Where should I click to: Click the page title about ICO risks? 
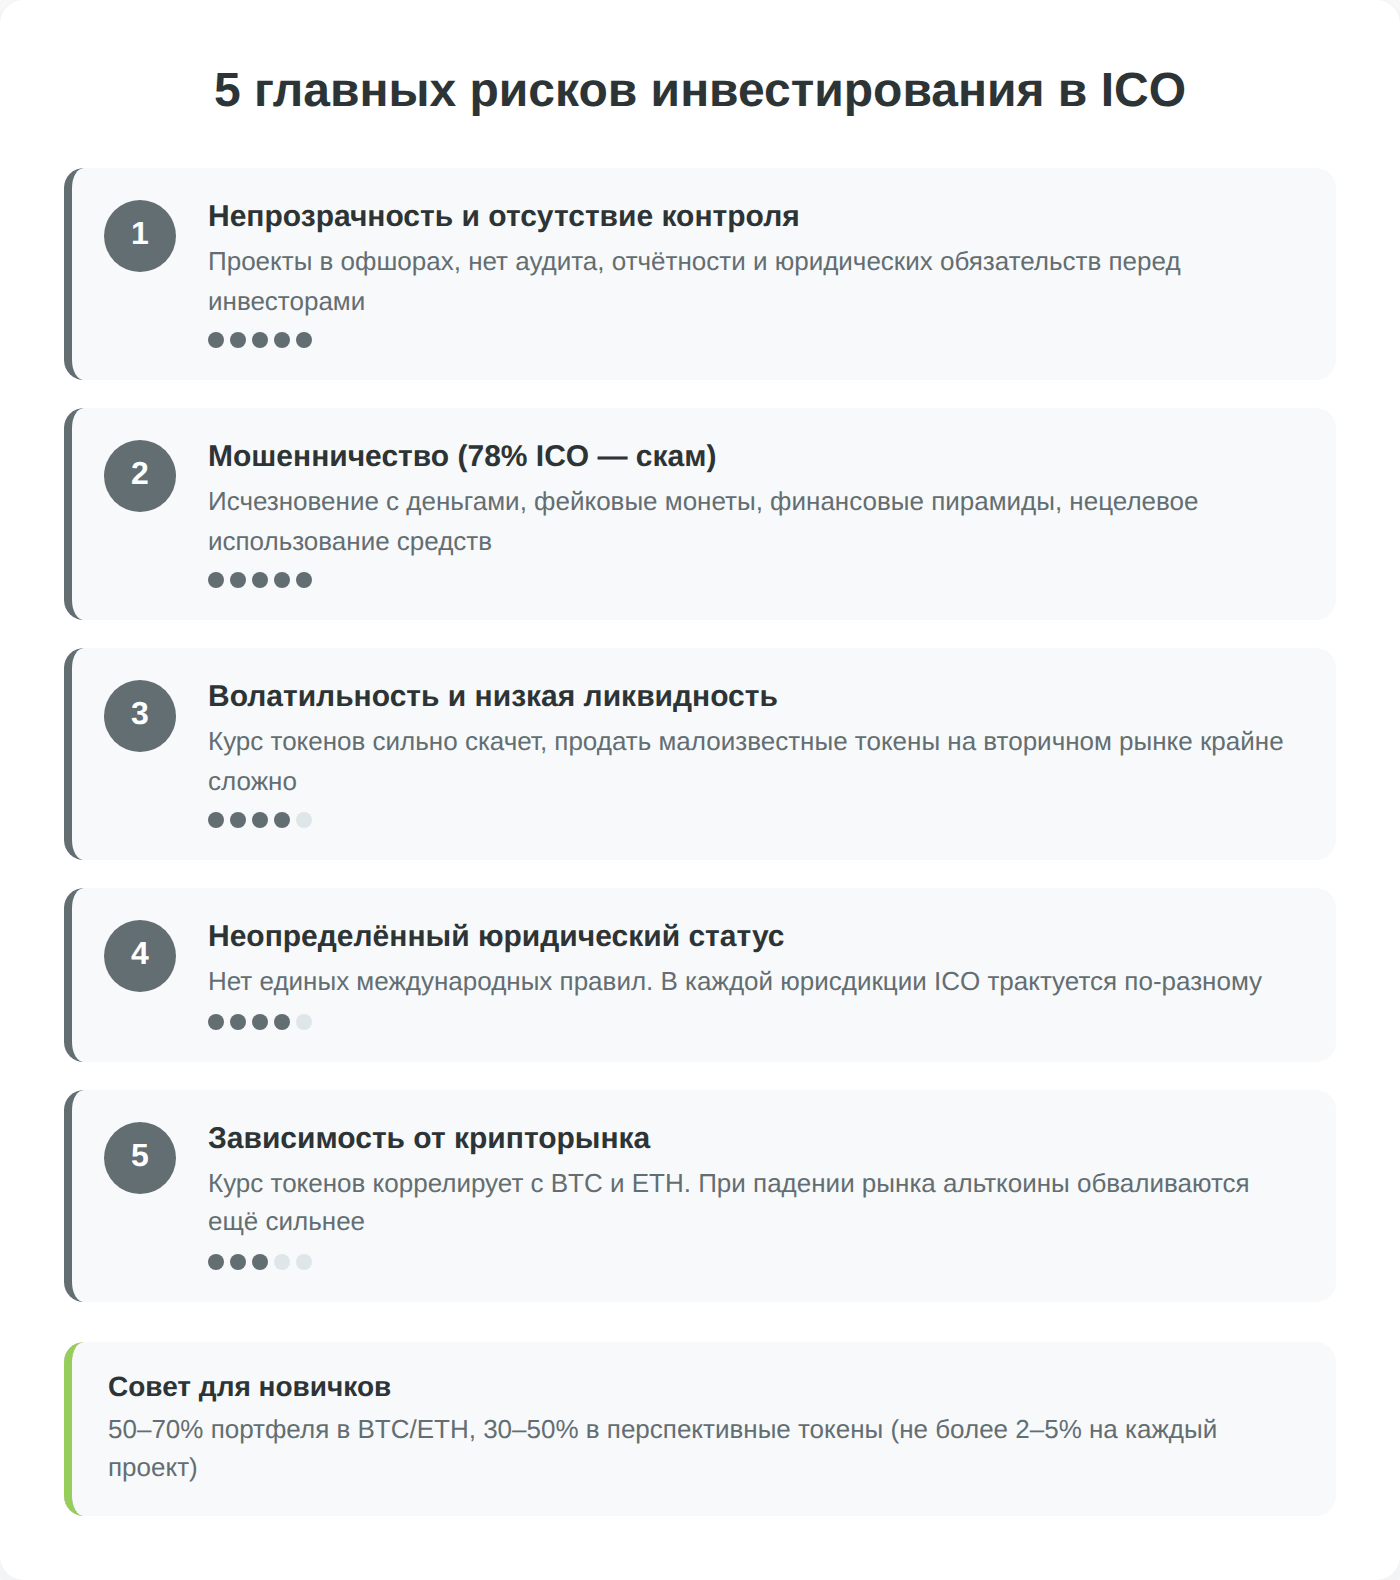[x=700, y=90]
